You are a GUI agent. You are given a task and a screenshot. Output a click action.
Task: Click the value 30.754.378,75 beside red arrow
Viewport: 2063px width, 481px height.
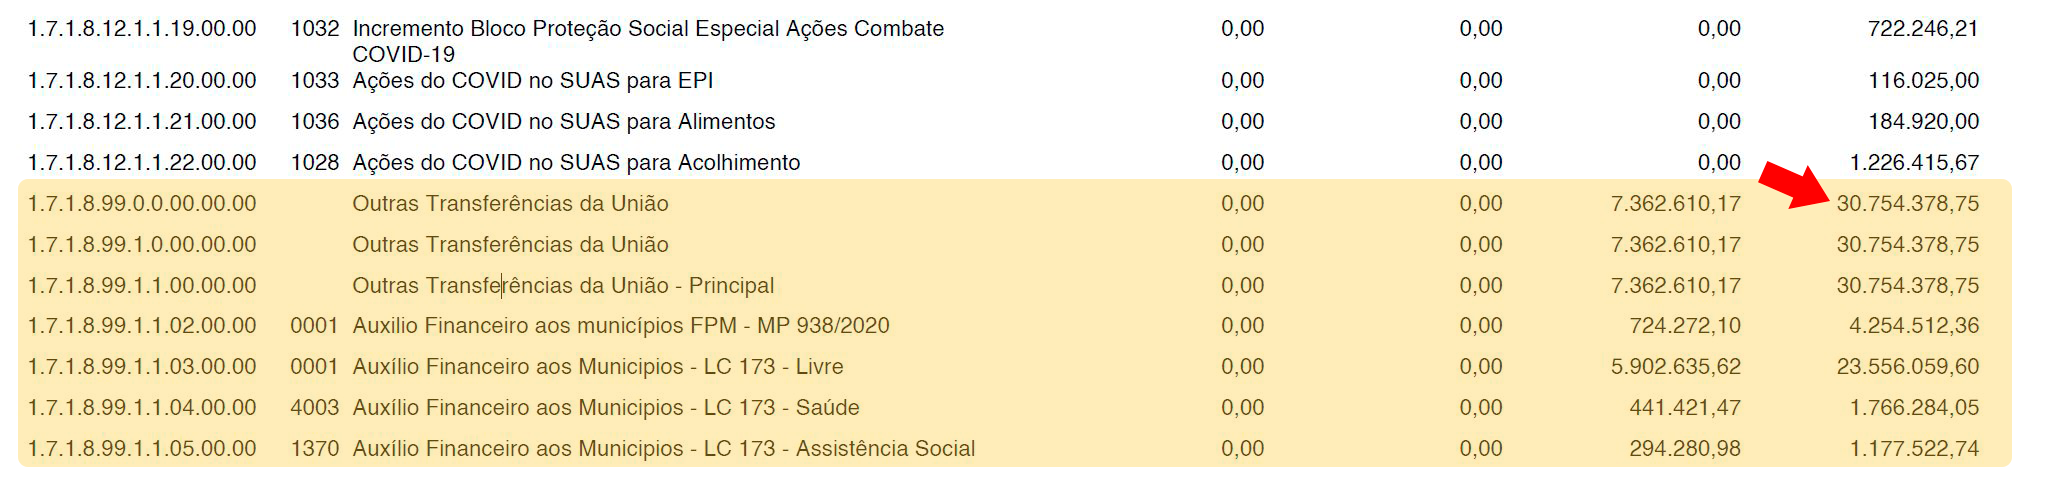point(1907,204)
